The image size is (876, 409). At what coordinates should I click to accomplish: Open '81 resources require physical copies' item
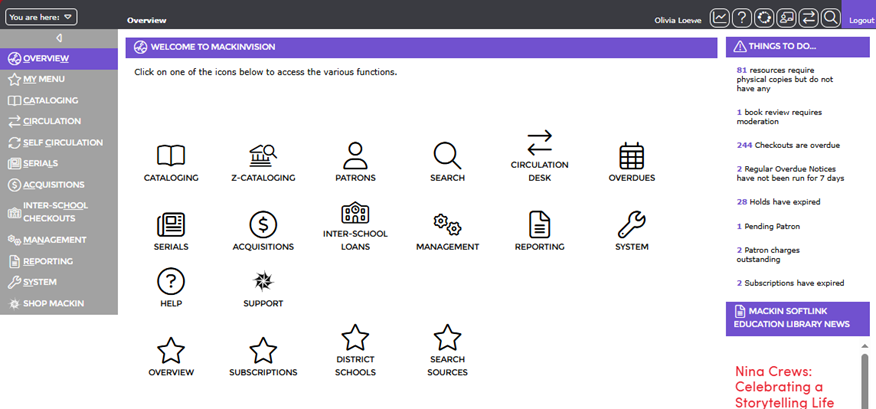[784, 79]
